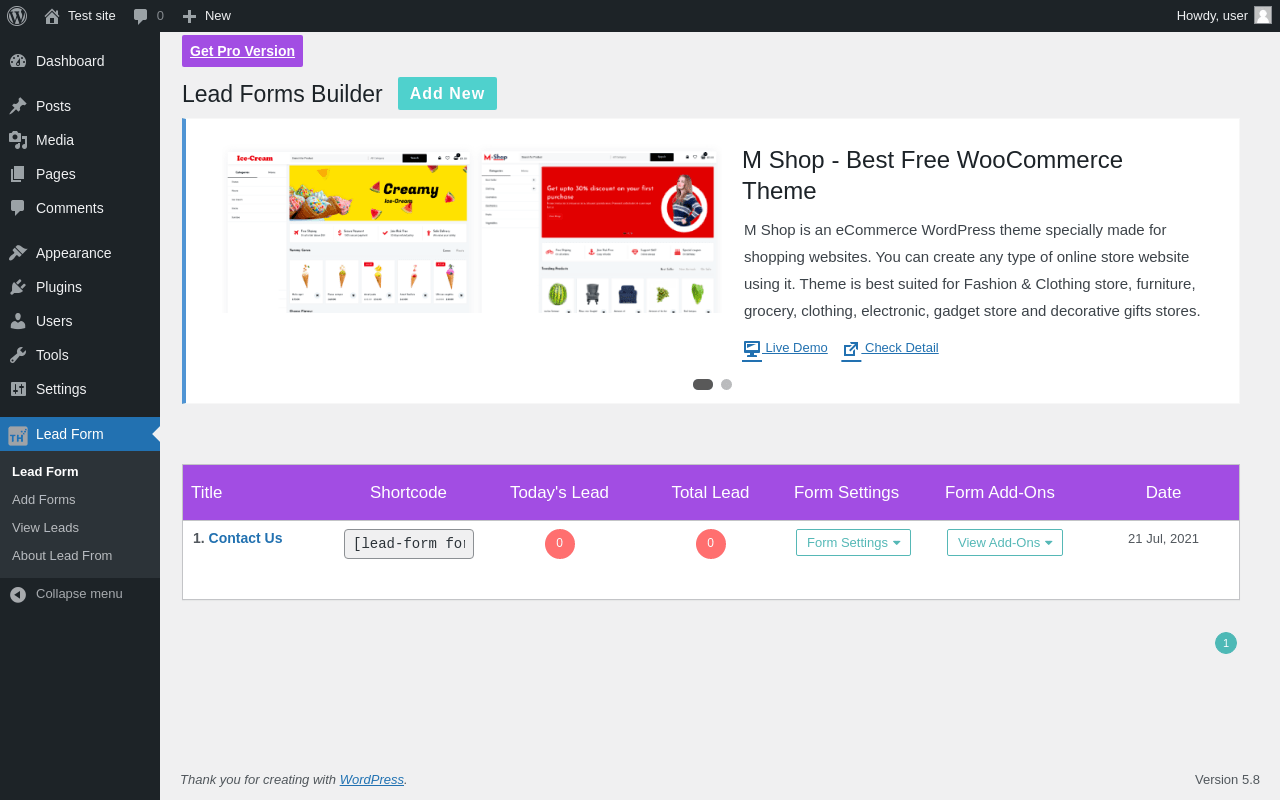Click the Today's Lead count badge
The width and height of the screenshot is (1280, 800).
pyautogui.click(x=560, y=544)
